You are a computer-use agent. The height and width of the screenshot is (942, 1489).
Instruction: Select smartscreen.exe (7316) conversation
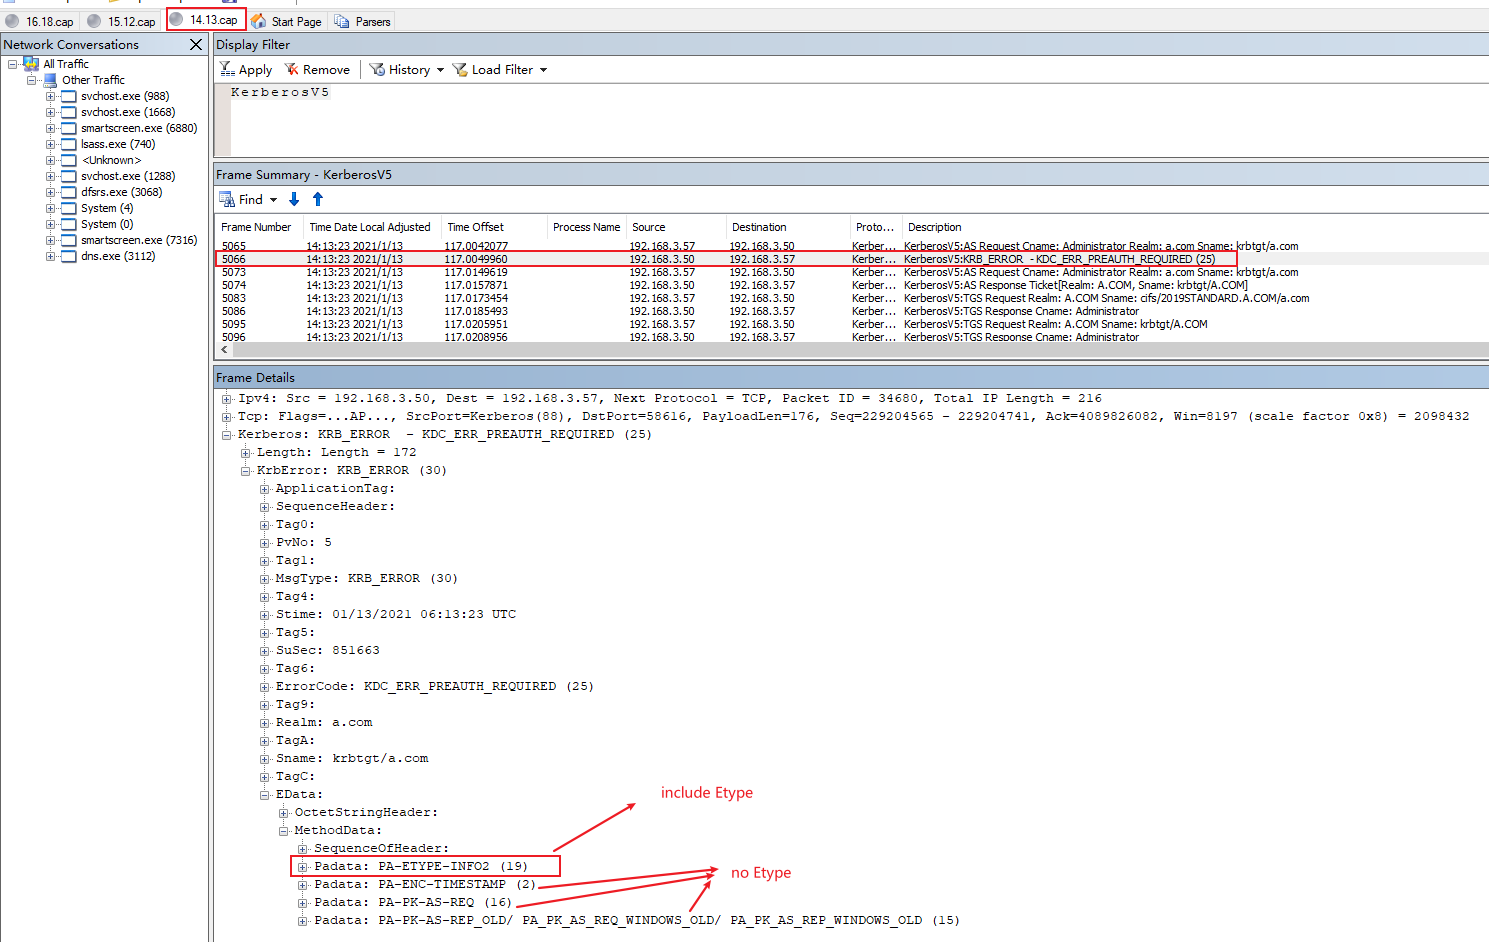click(139, 240)
